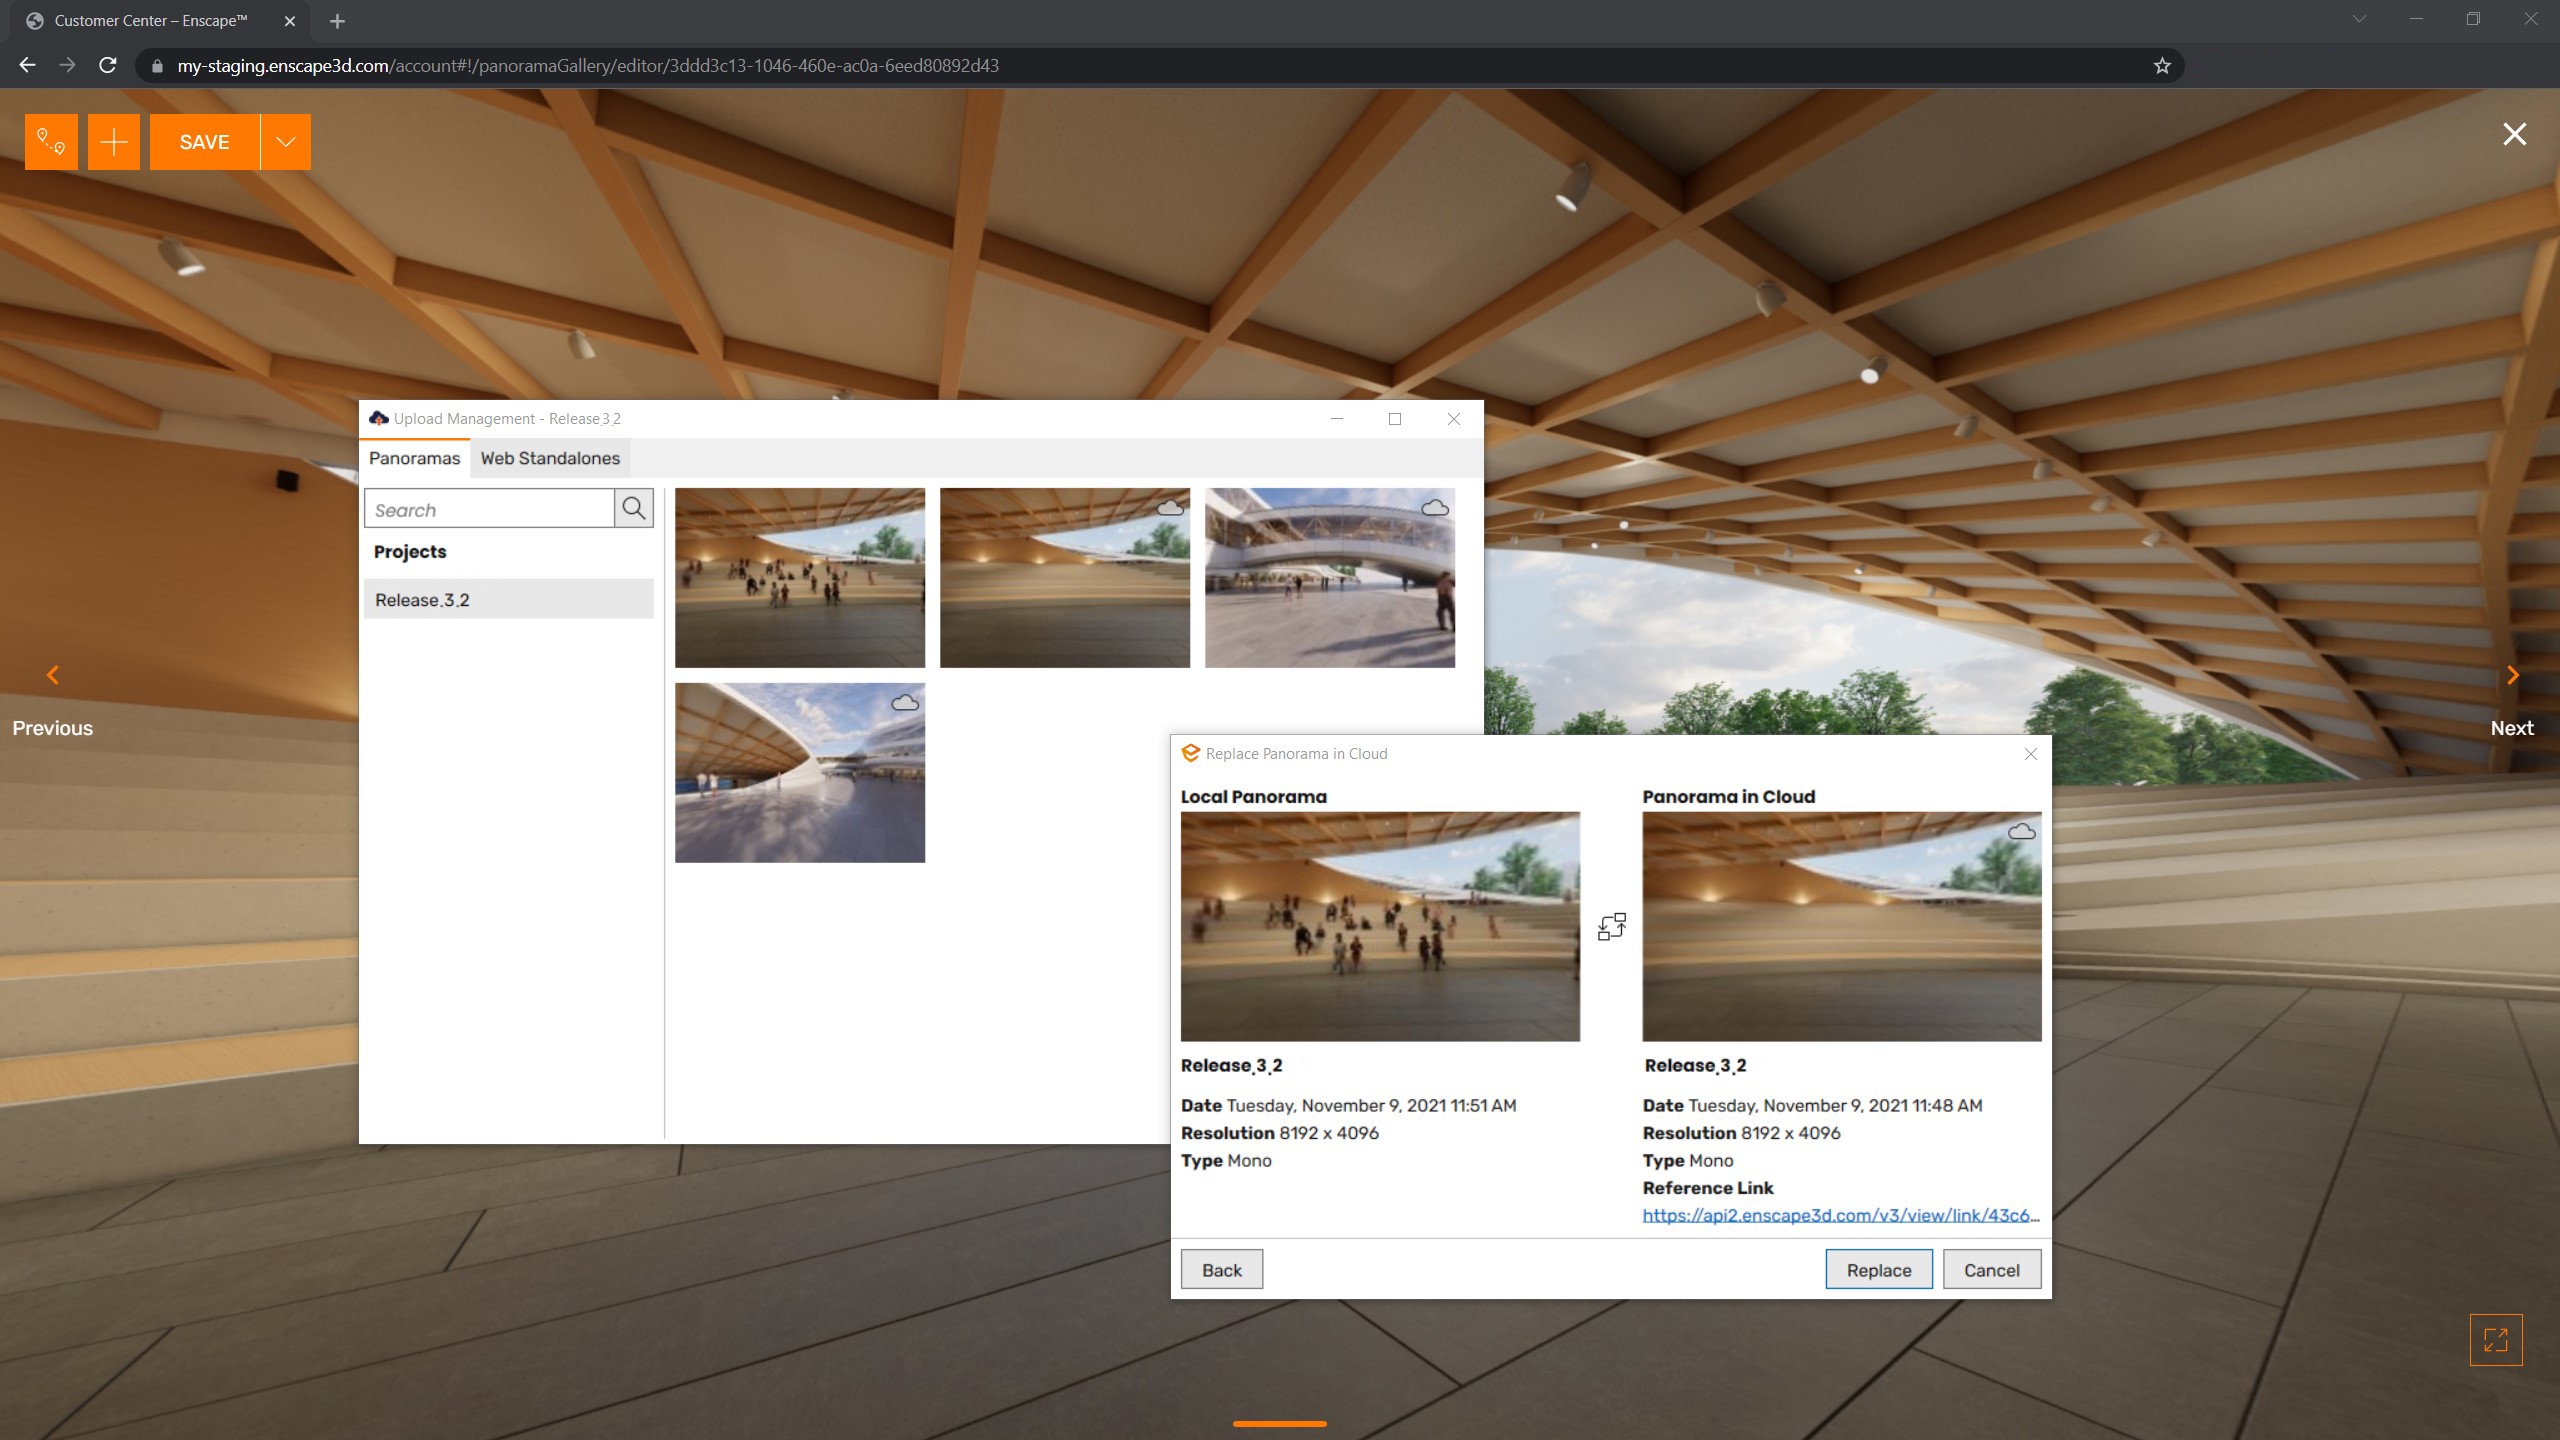The image size is (2560, 1440).
Task: Select the Panoramas tab
Action: point(414,457)
